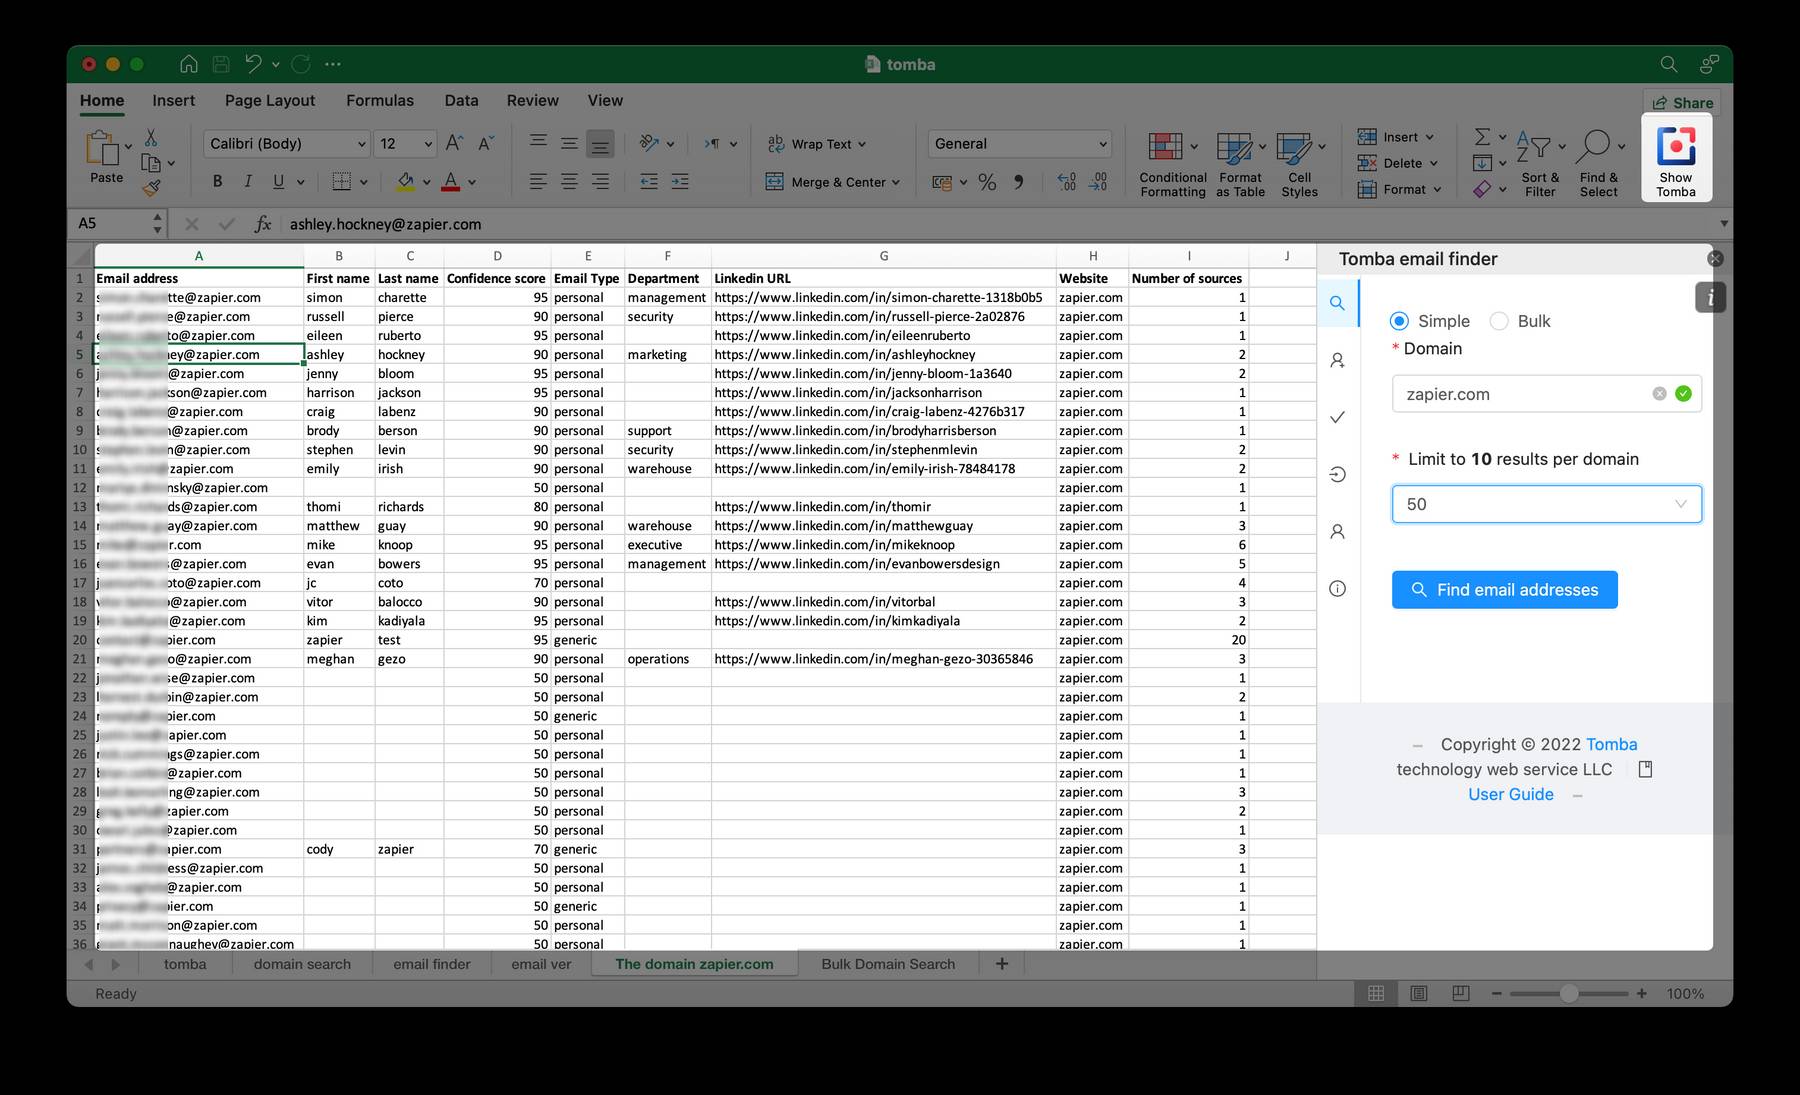
Task: Add a new sheet with plus button
Action: pyautogui.click(x=1002, y=964)
